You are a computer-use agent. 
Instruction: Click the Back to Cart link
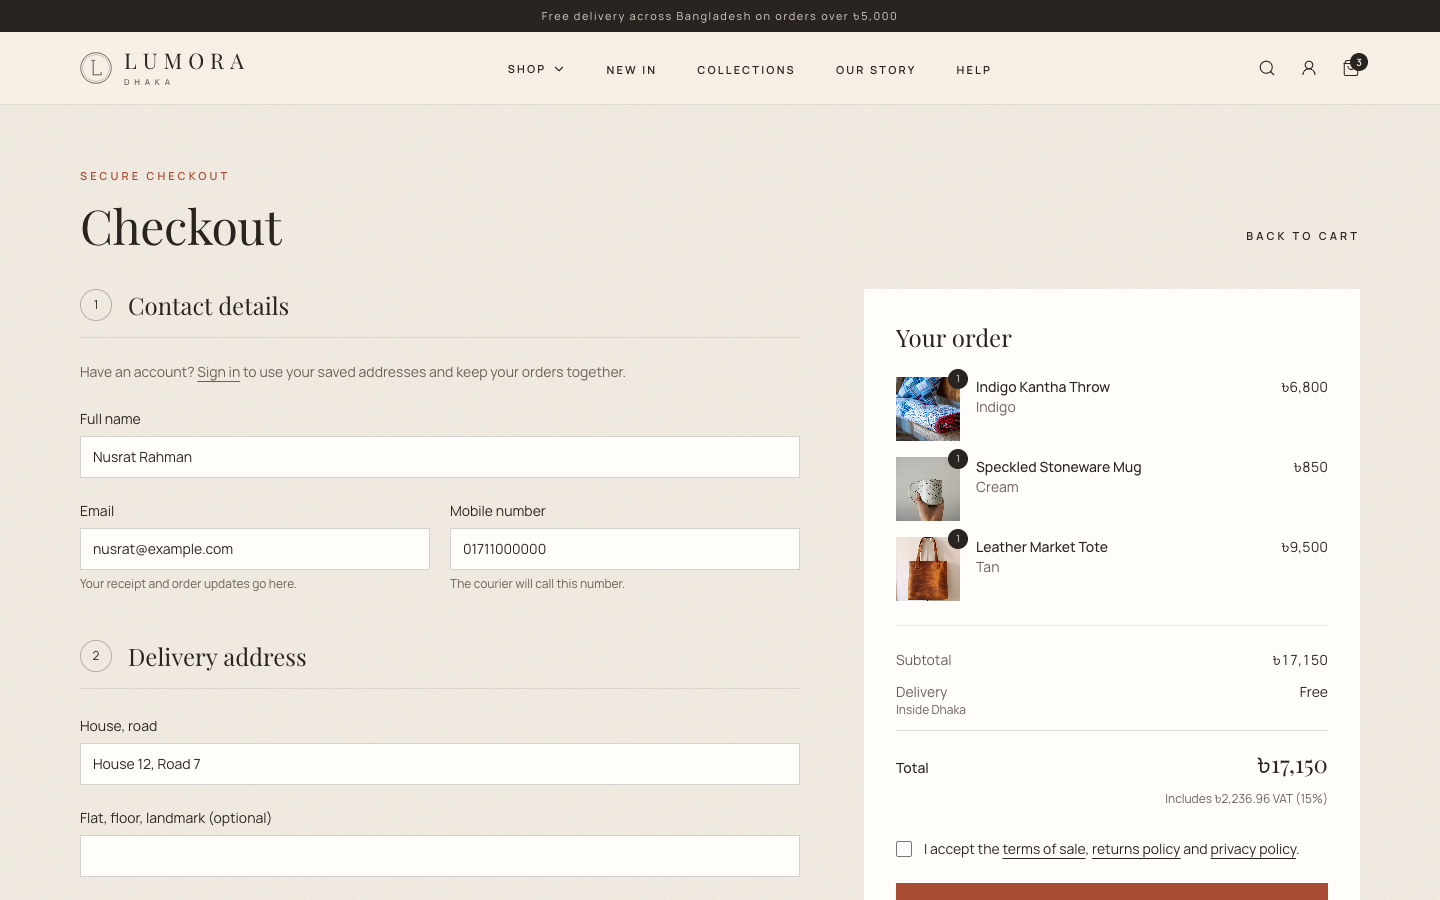click(x=1302, y=236)
